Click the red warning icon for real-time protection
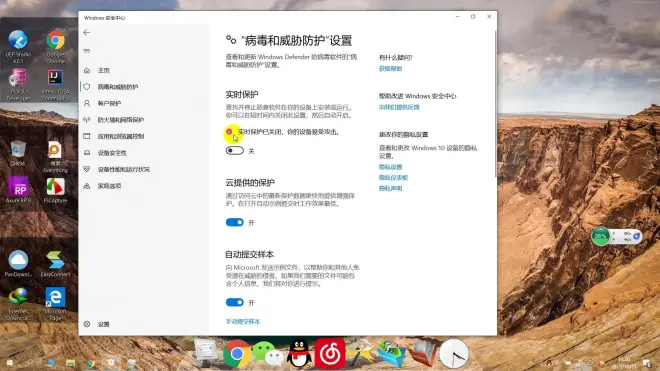The width and height of the screenshot is (660, 371). pyautogui.click(x=229, y=132)
